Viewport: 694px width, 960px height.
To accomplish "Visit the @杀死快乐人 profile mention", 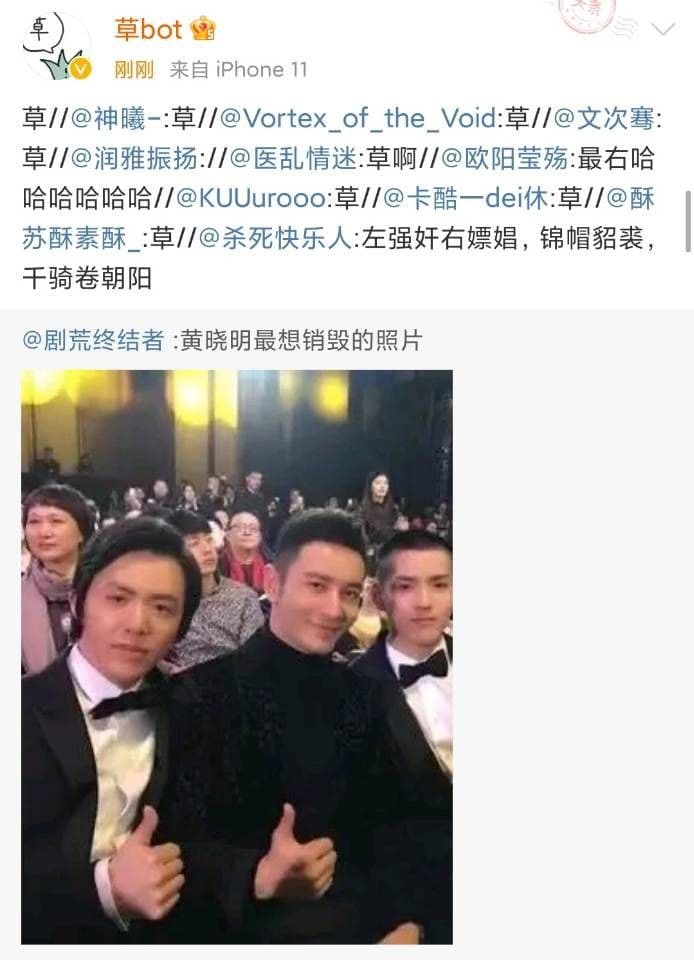I will tap(275, 238).
